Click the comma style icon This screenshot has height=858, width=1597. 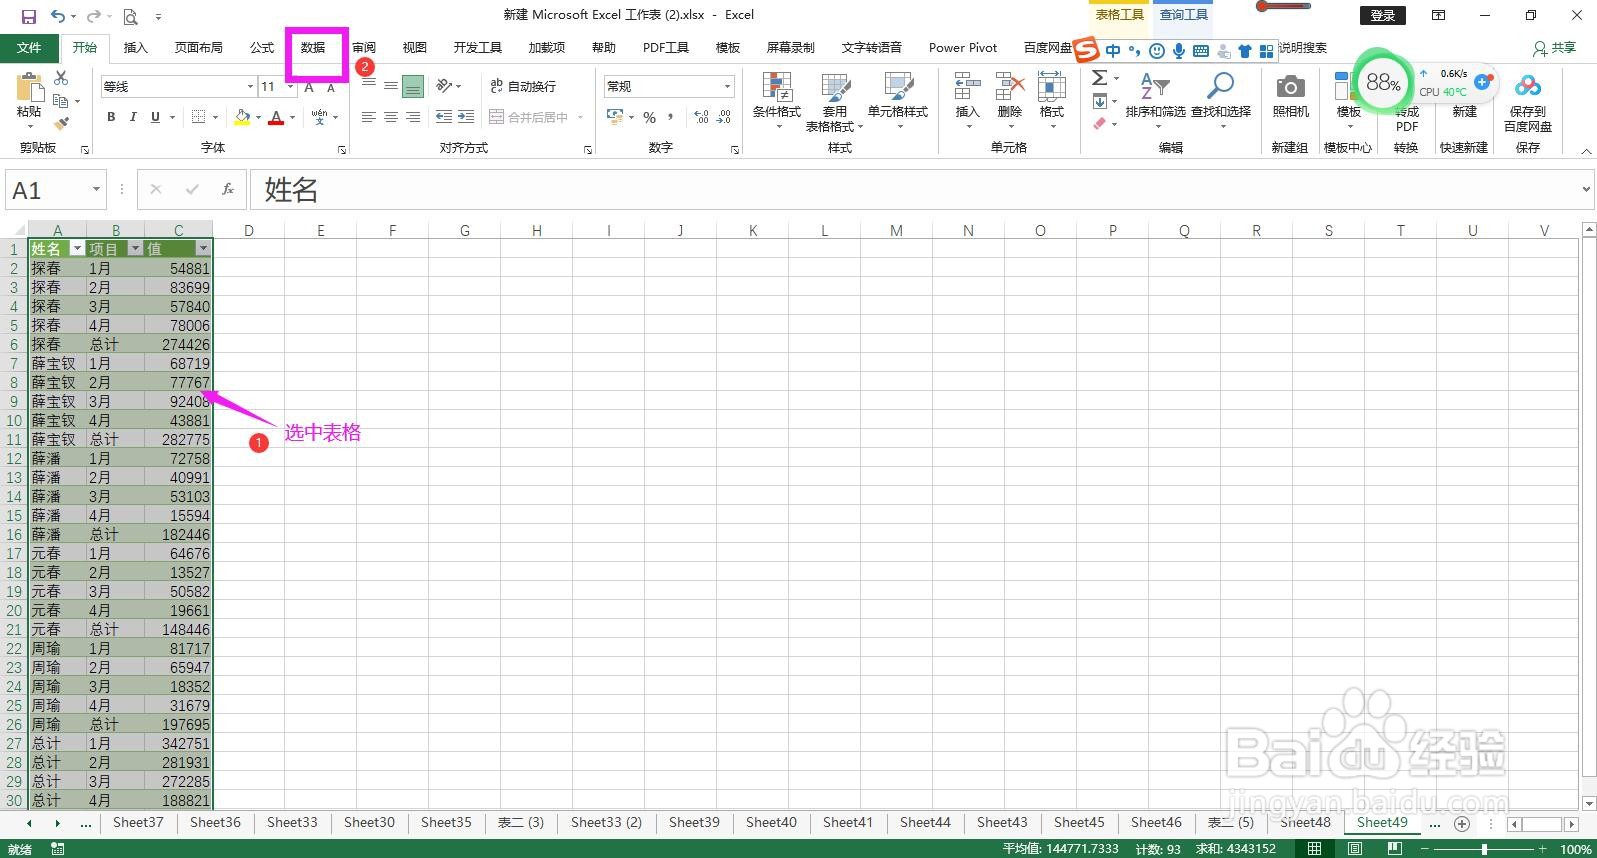point(670,118)
